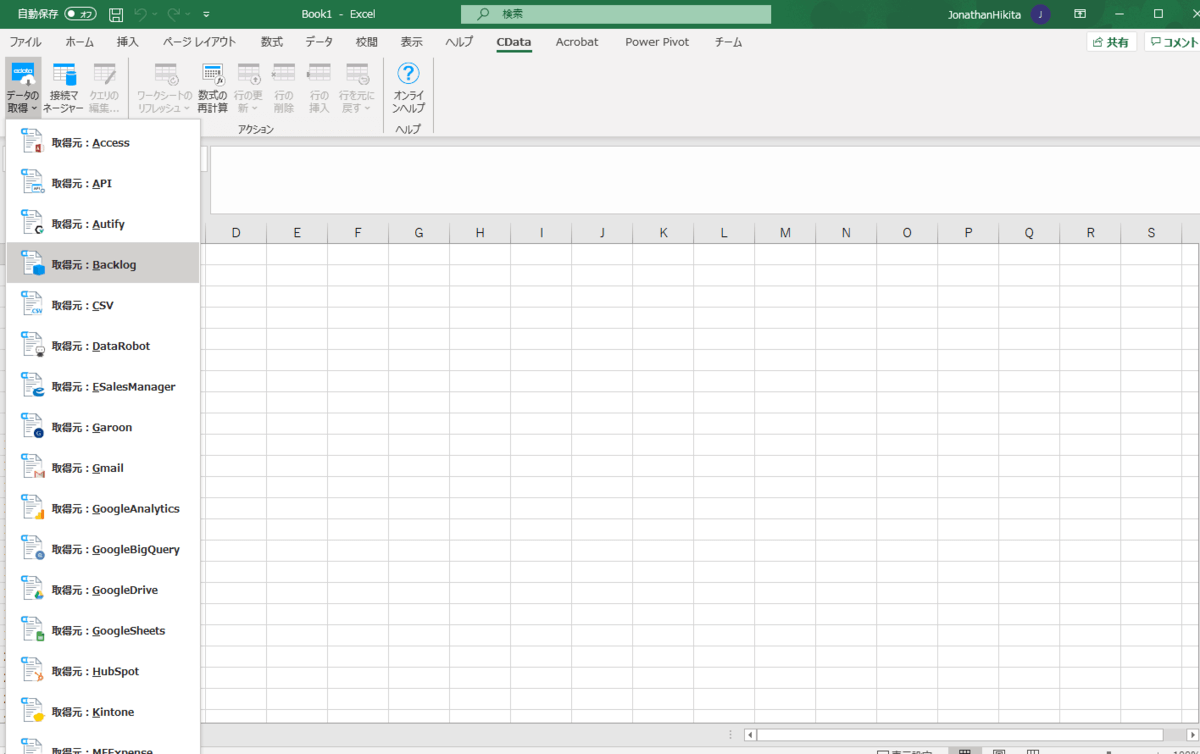Open the ページレイアウト tab

pos(199,42)
